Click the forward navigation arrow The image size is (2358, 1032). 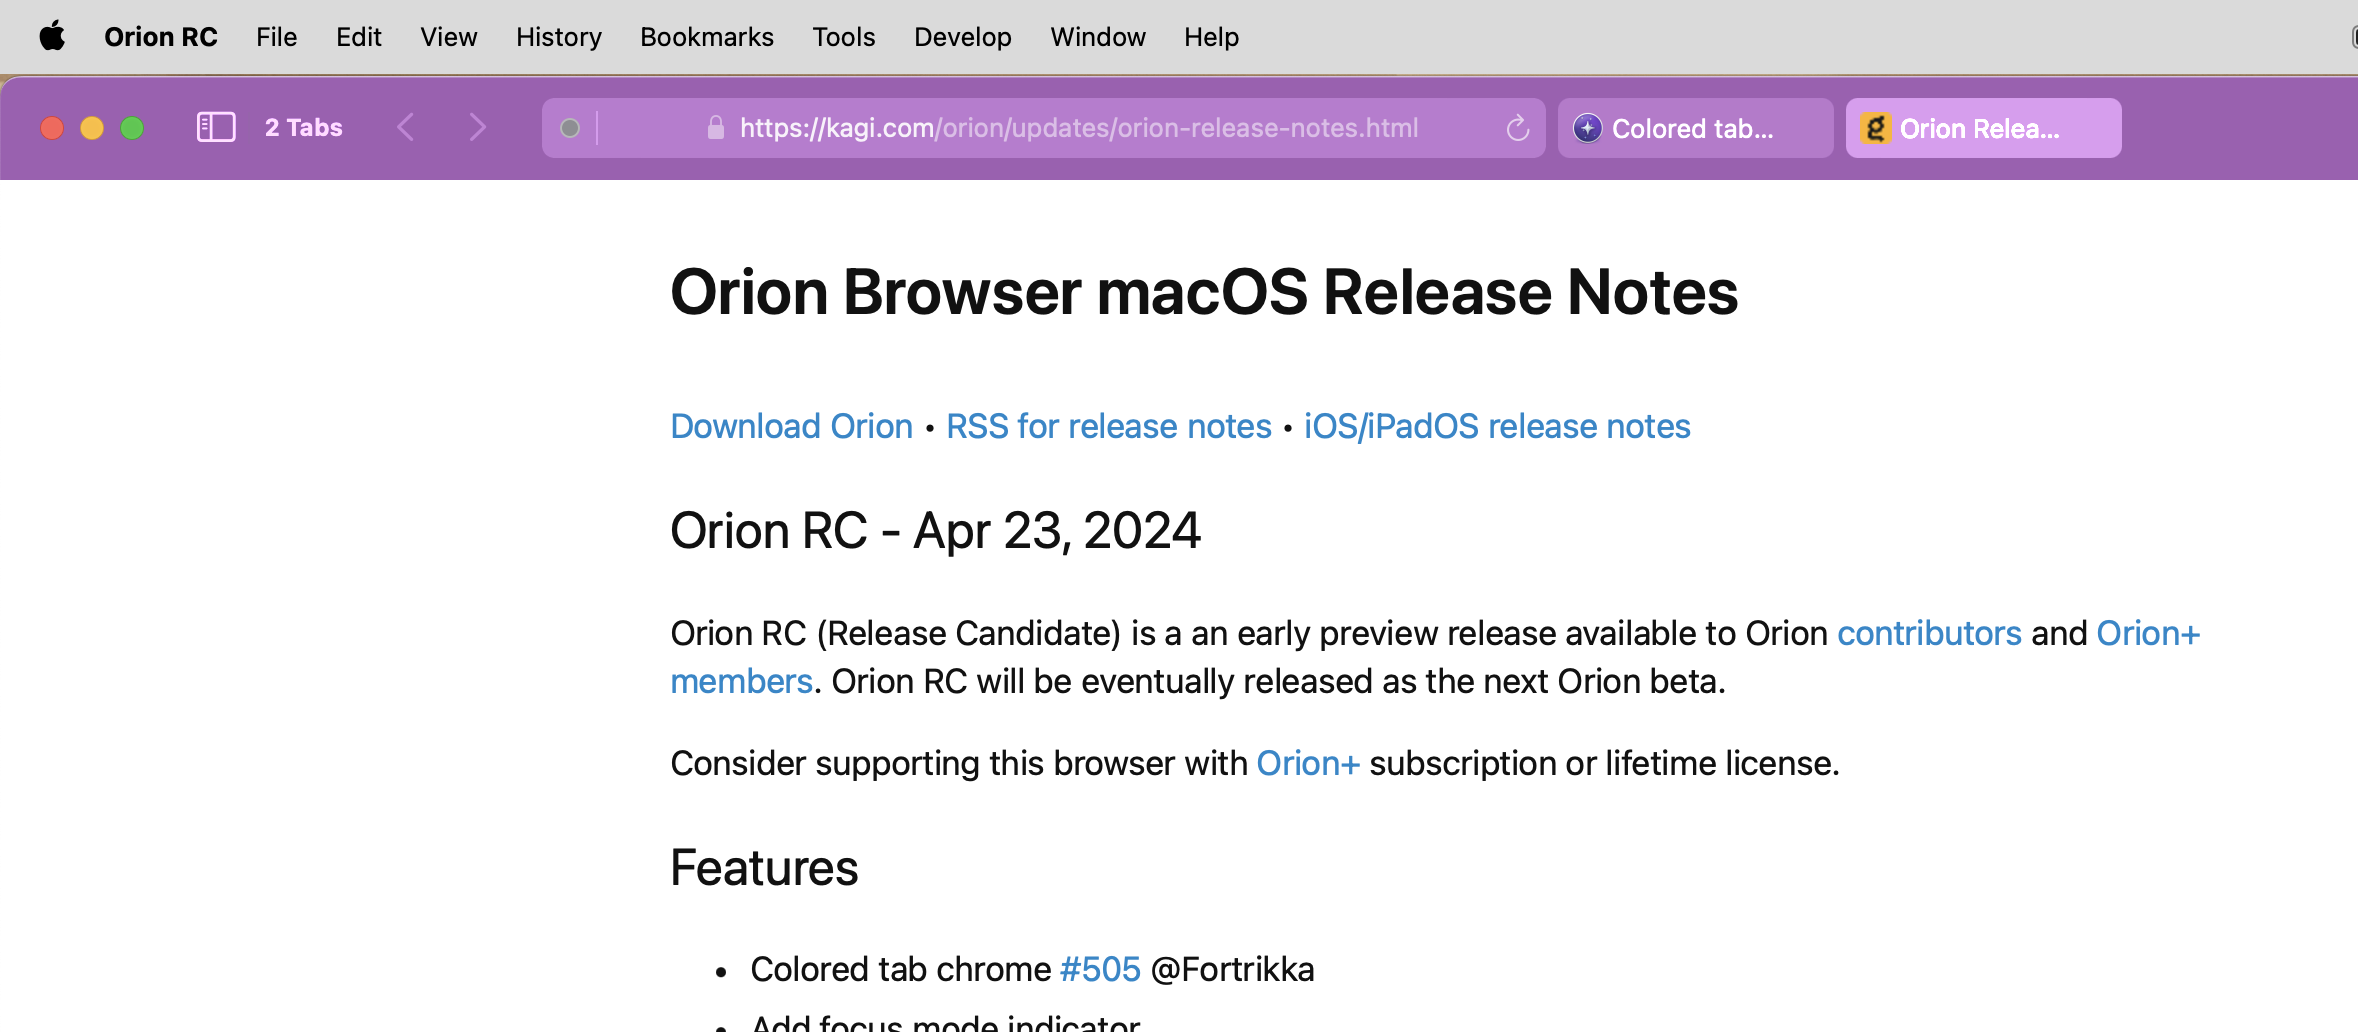point(477,128)
